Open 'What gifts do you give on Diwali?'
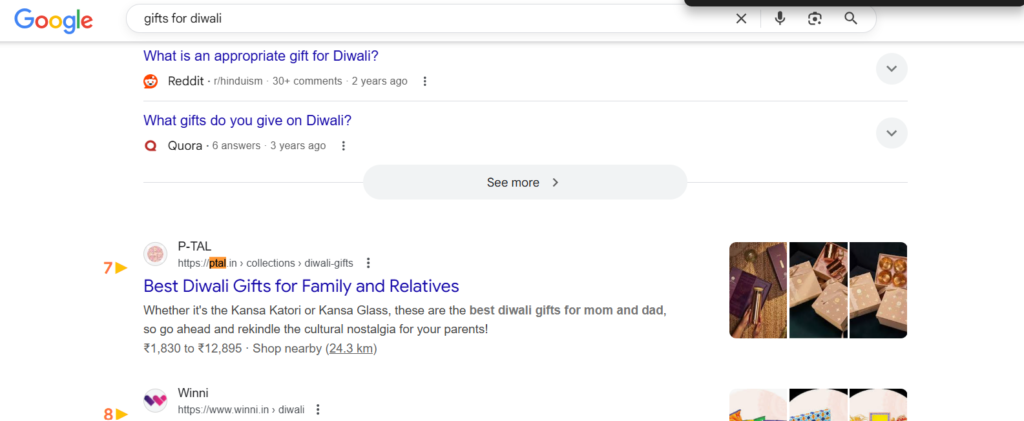This screenshot has width=1024, height=421. pyautogui.click(x=247, y=120)
